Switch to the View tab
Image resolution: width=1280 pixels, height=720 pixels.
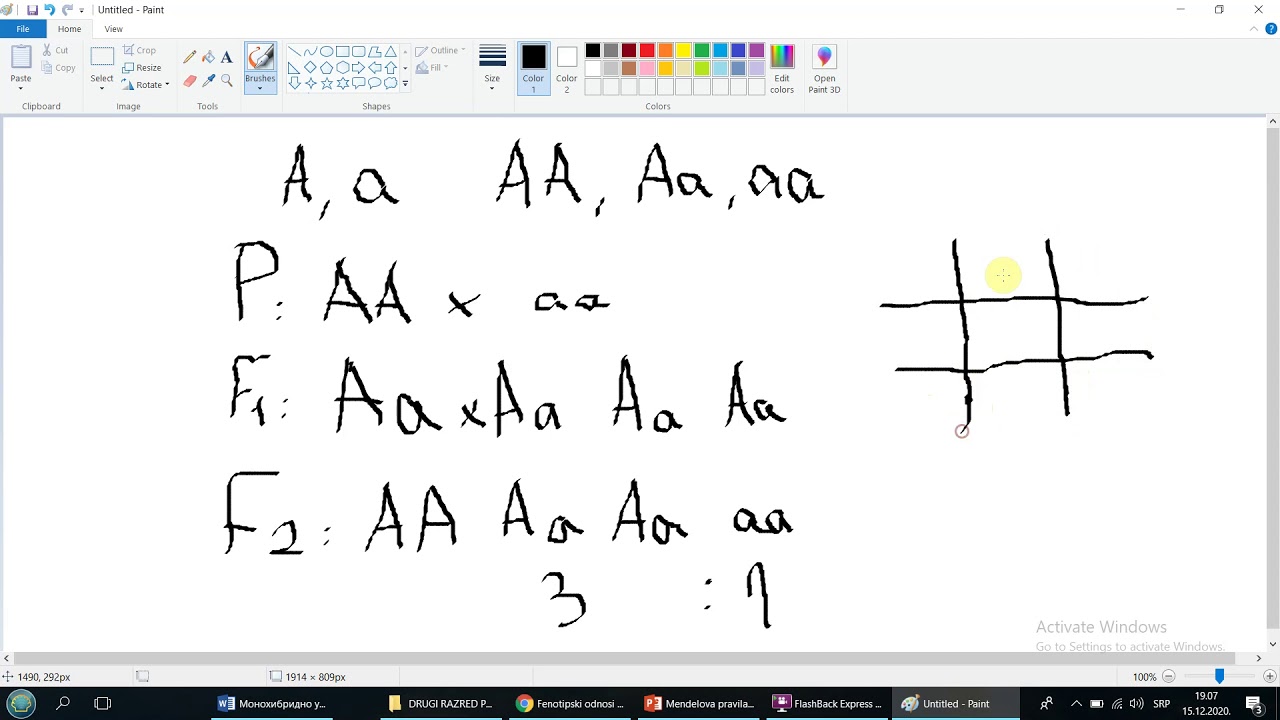(114, 29)
